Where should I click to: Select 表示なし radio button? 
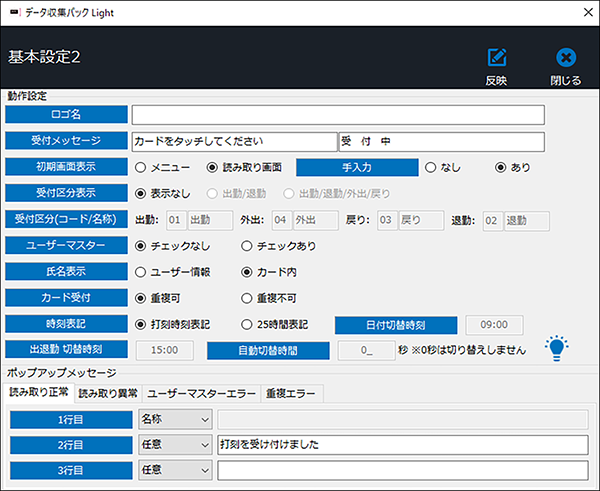(140, 194)
